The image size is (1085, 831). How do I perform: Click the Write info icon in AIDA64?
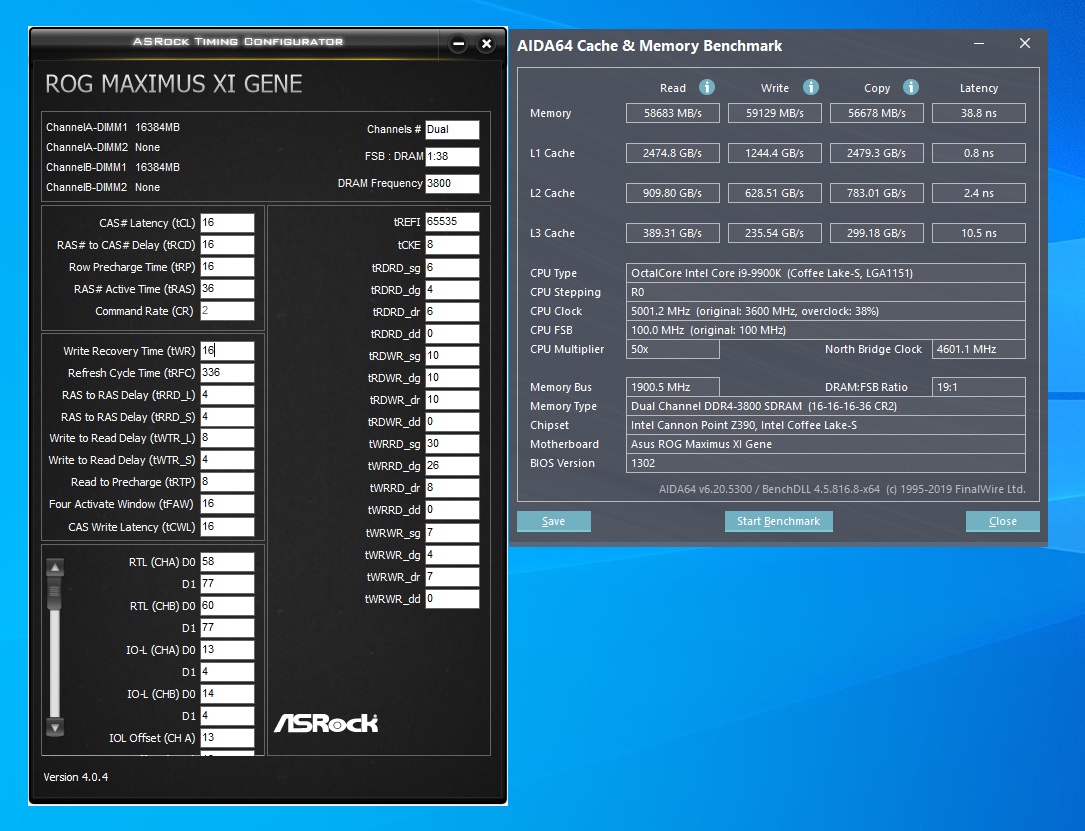tap(810, 87)
